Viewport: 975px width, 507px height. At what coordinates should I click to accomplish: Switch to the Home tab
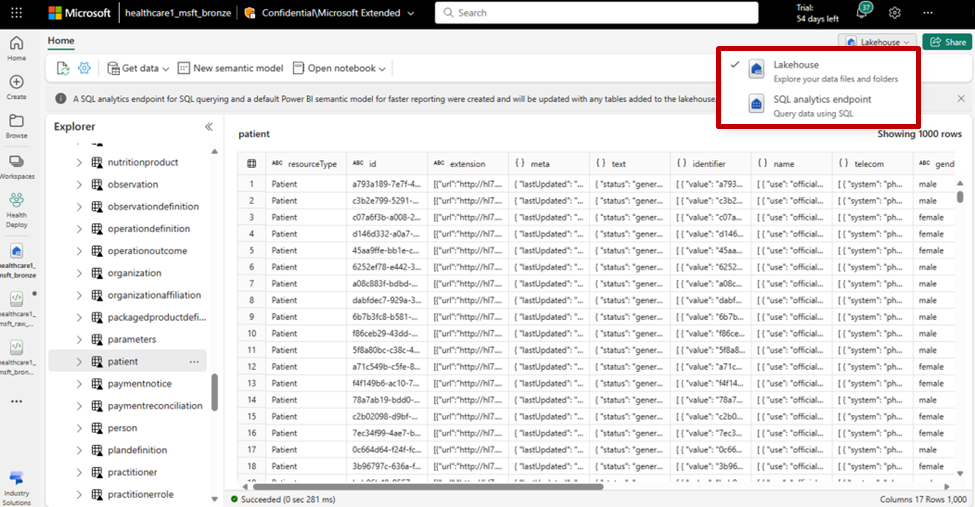tap(61, 41)
